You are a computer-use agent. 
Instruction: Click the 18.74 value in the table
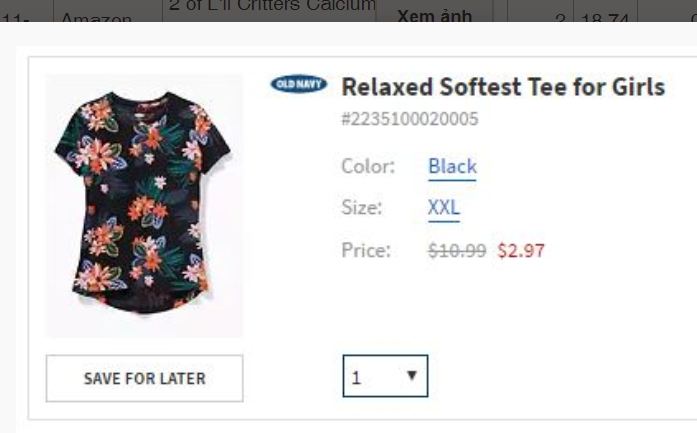[605, 17]
